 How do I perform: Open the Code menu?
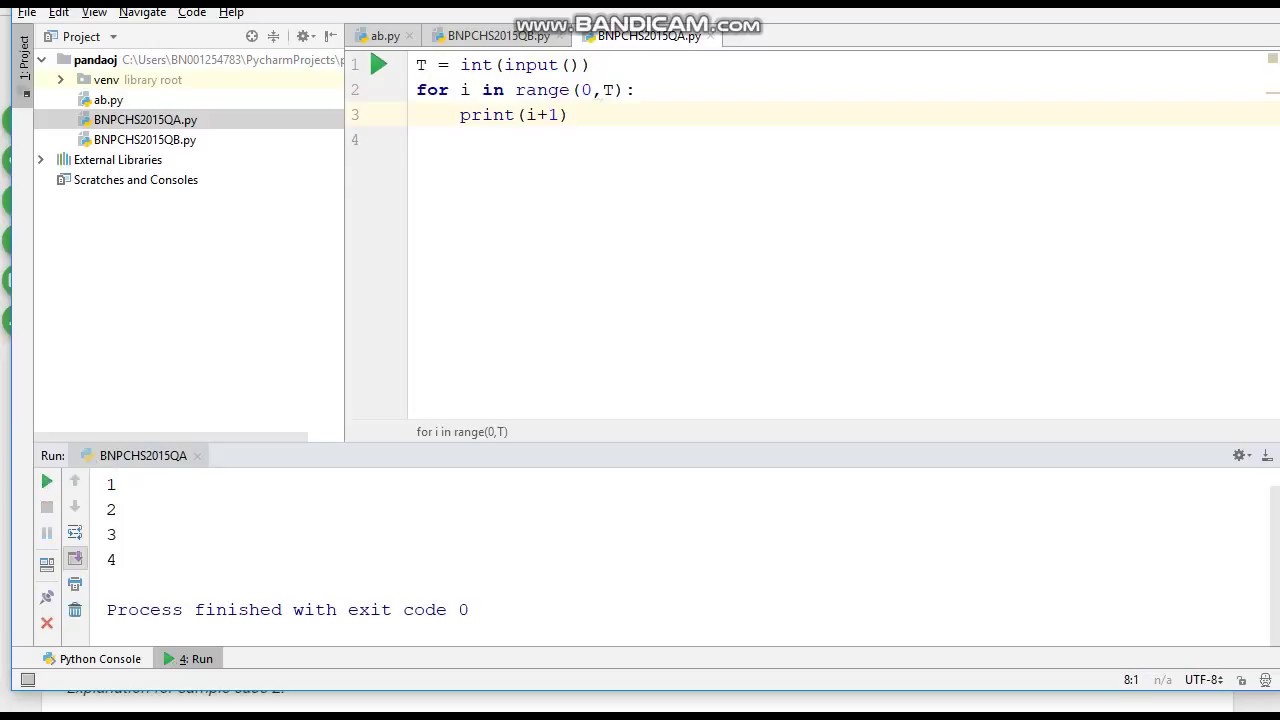click(192, 12)
